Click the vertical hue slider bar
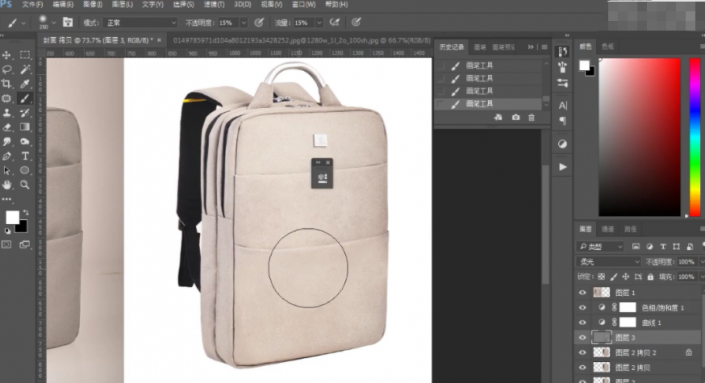The height and width of the screenshot is (383, 705). (695, 137)
